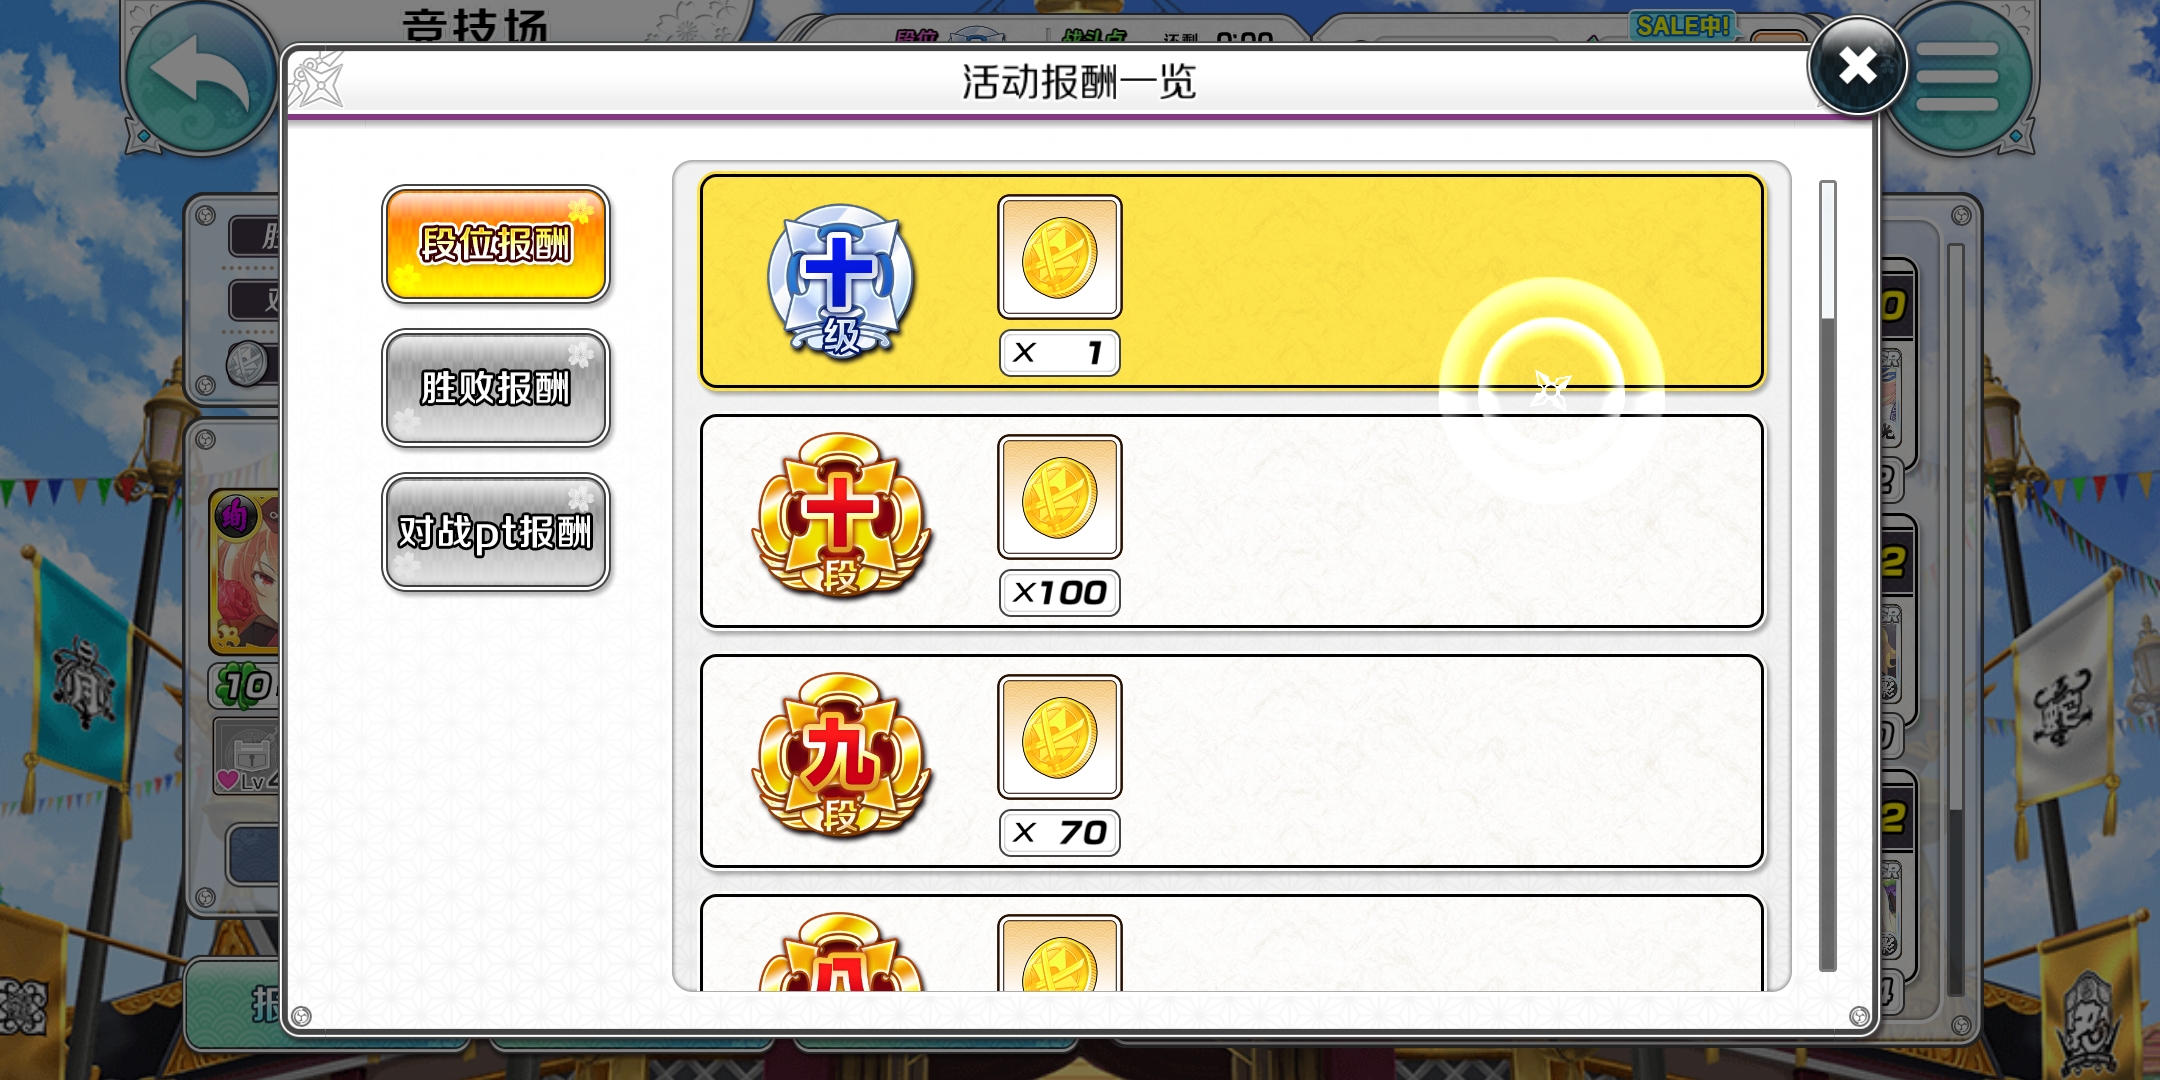Tap the gold 九段 rank badge
This screenshot has height=1080, width=2160.
pos(841,756)
